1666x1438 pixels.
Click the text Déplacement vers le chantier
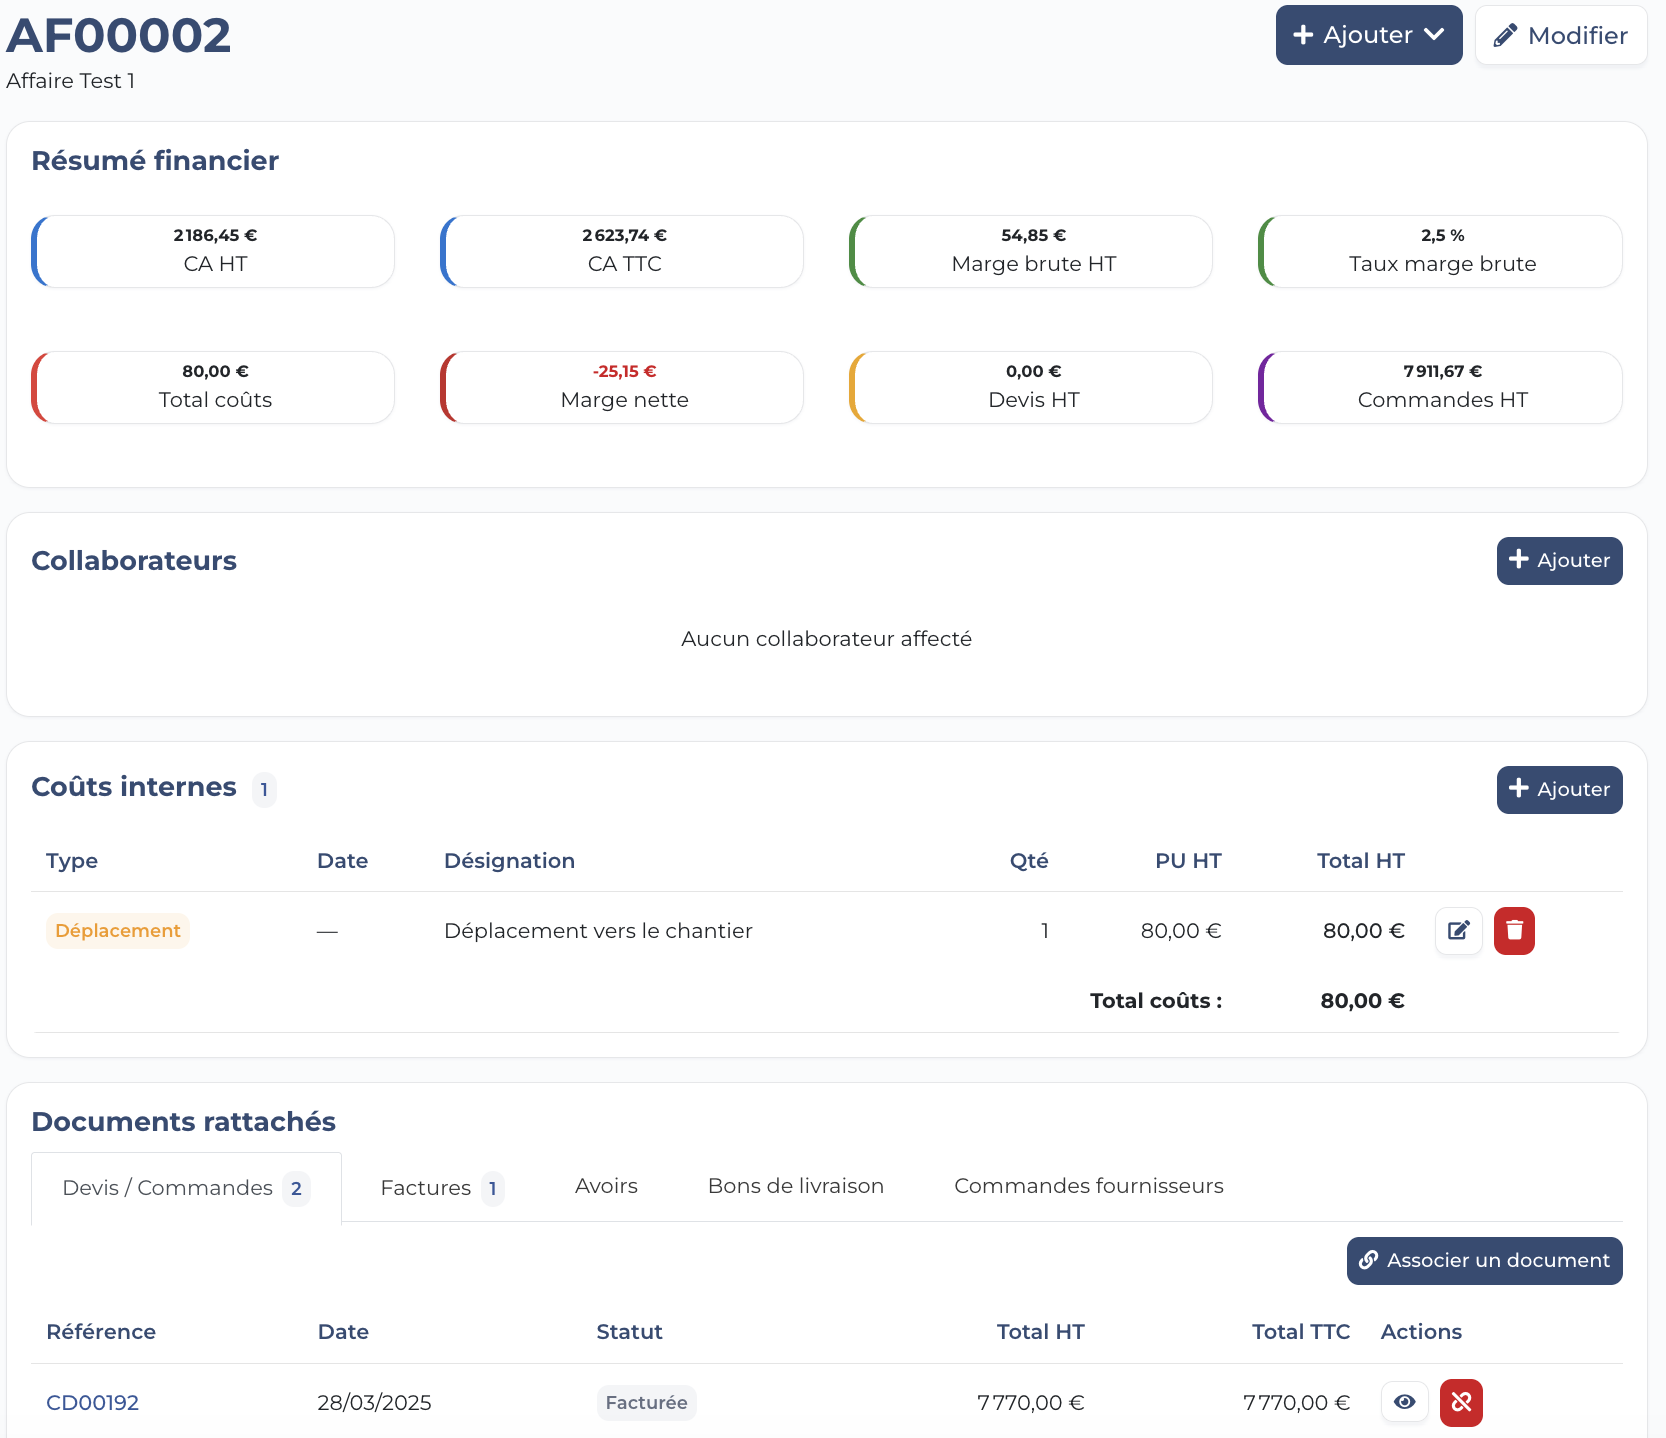(x=598, y=931)
